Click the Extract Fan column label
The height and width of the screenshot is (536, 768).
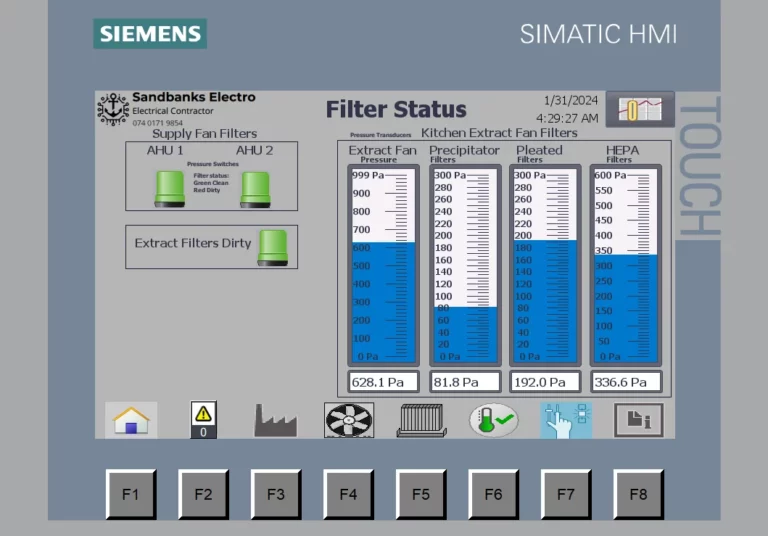383,150
